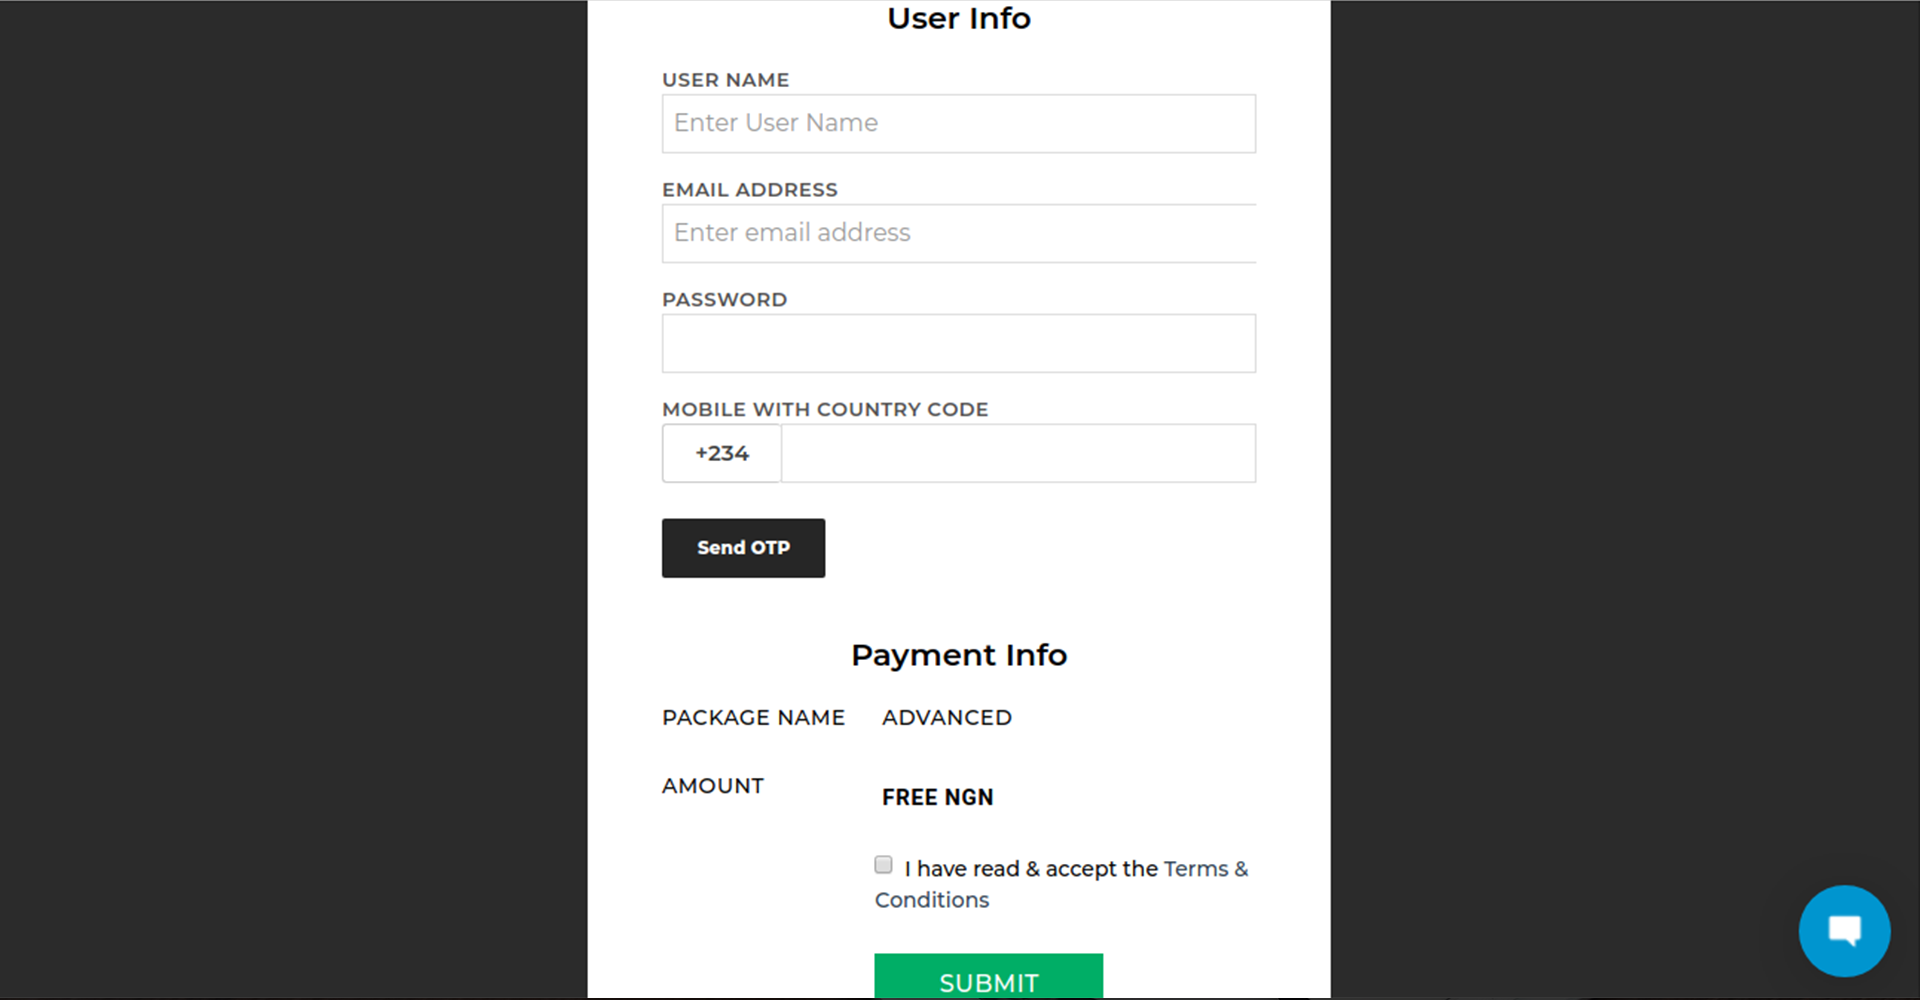Click the Send OTP button
The width and height of the screenshot is (1920, 1000).
point(743,548)
